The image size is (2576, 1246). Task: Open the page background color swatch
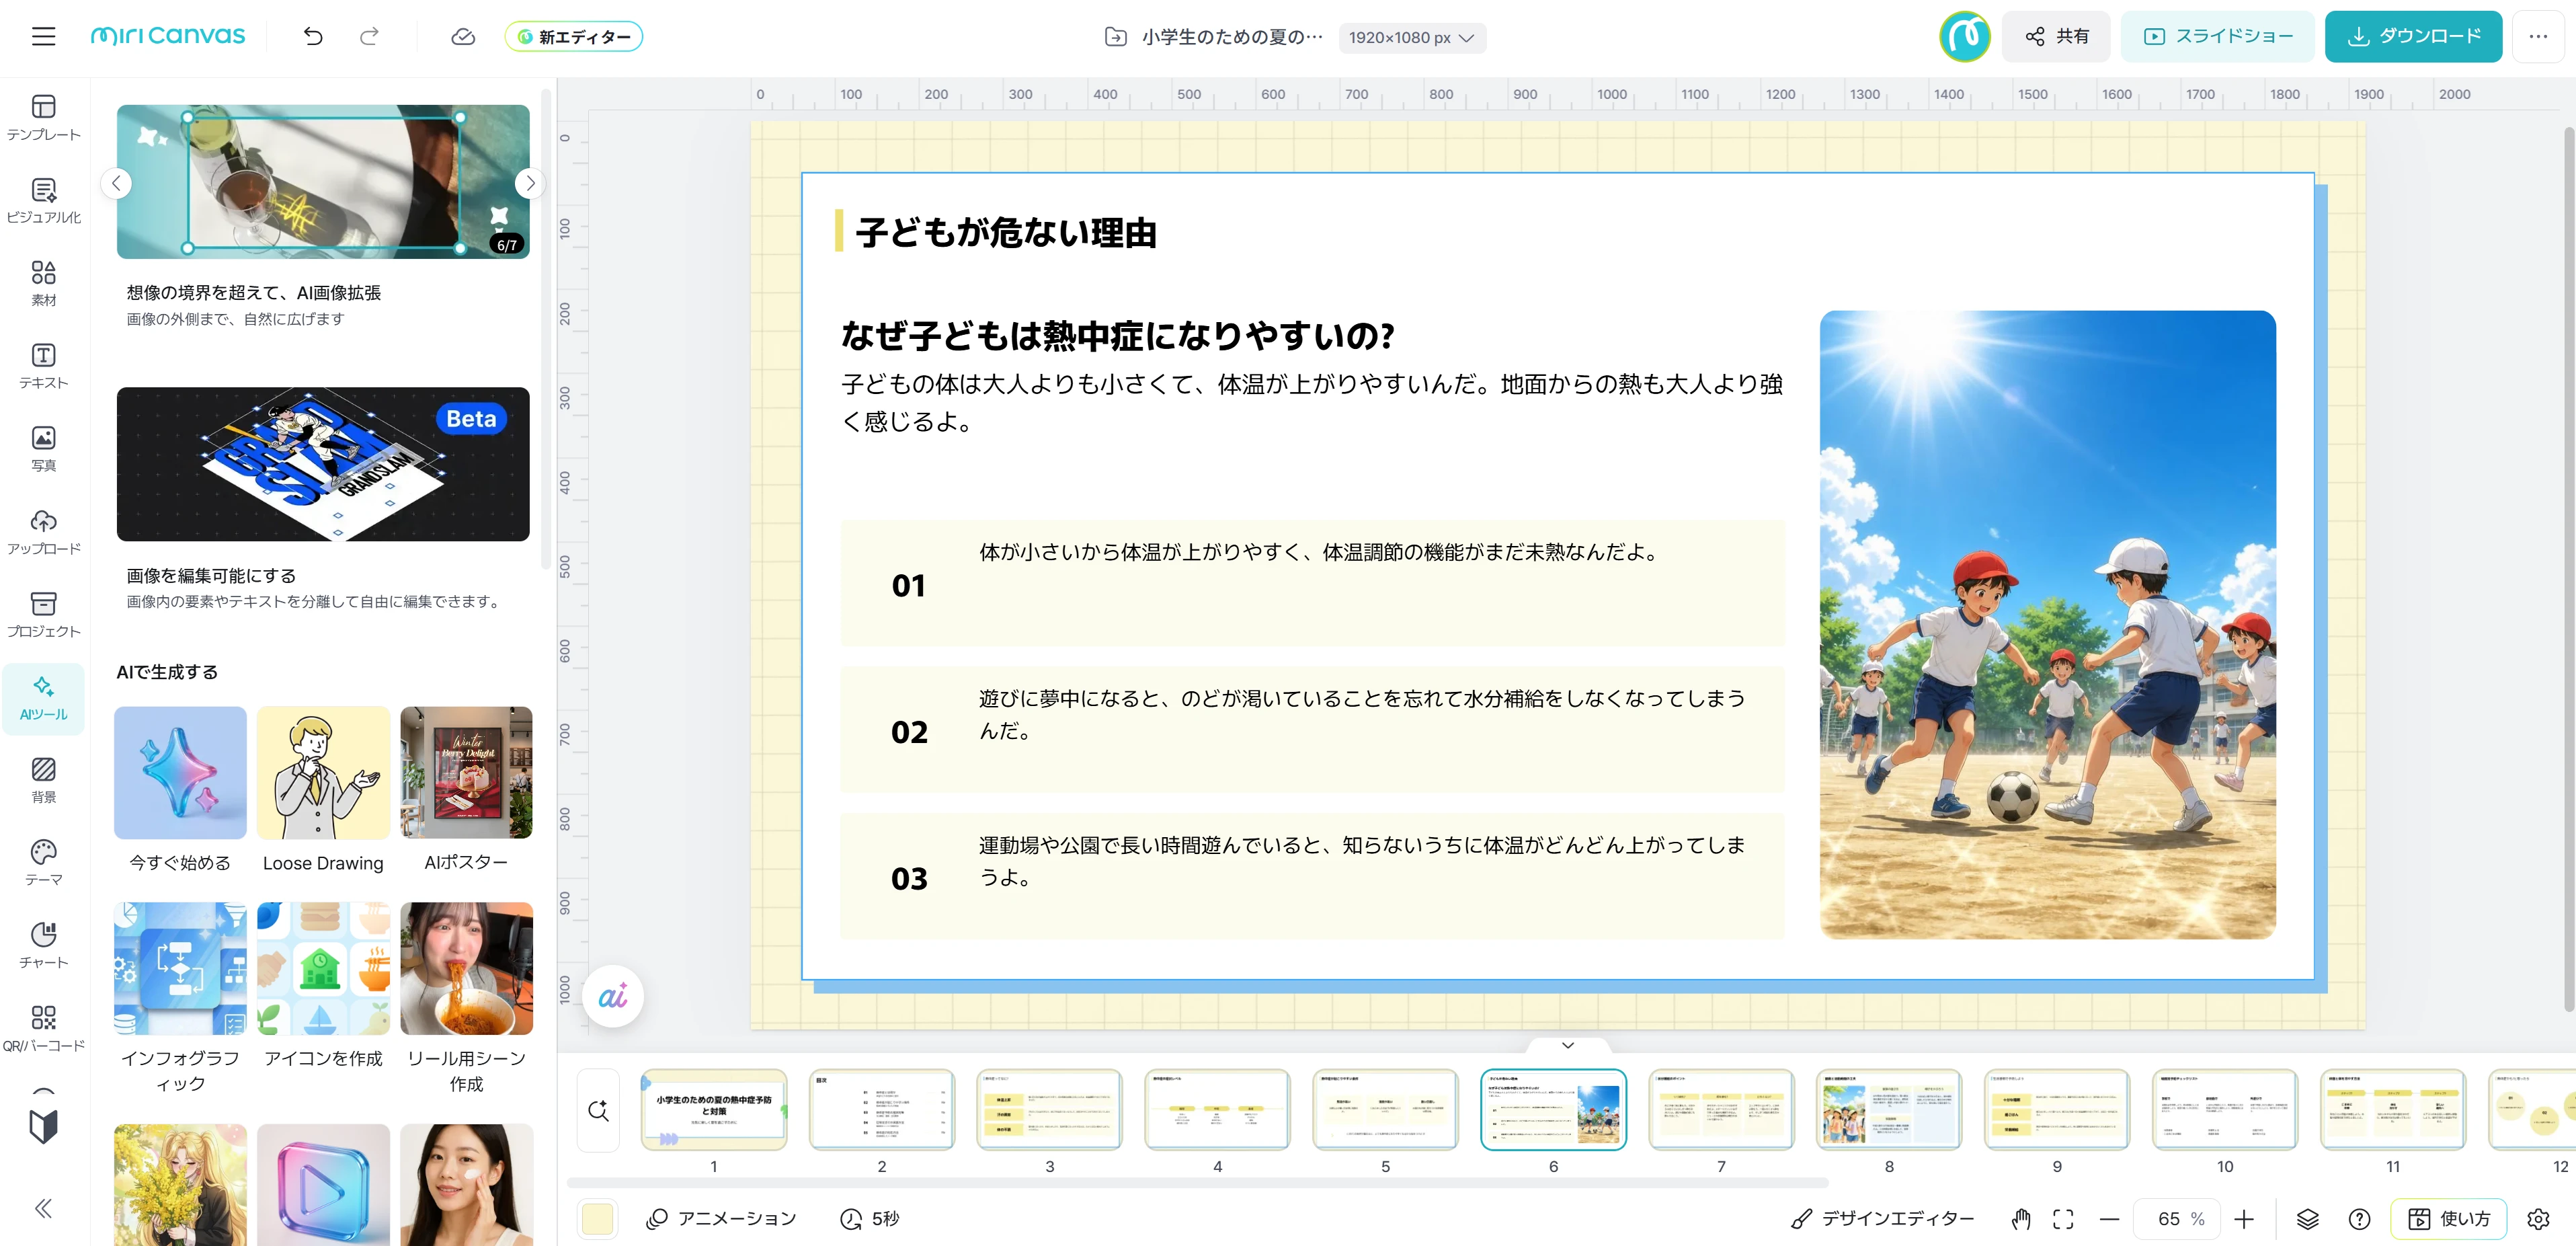tap(597, 1218)
